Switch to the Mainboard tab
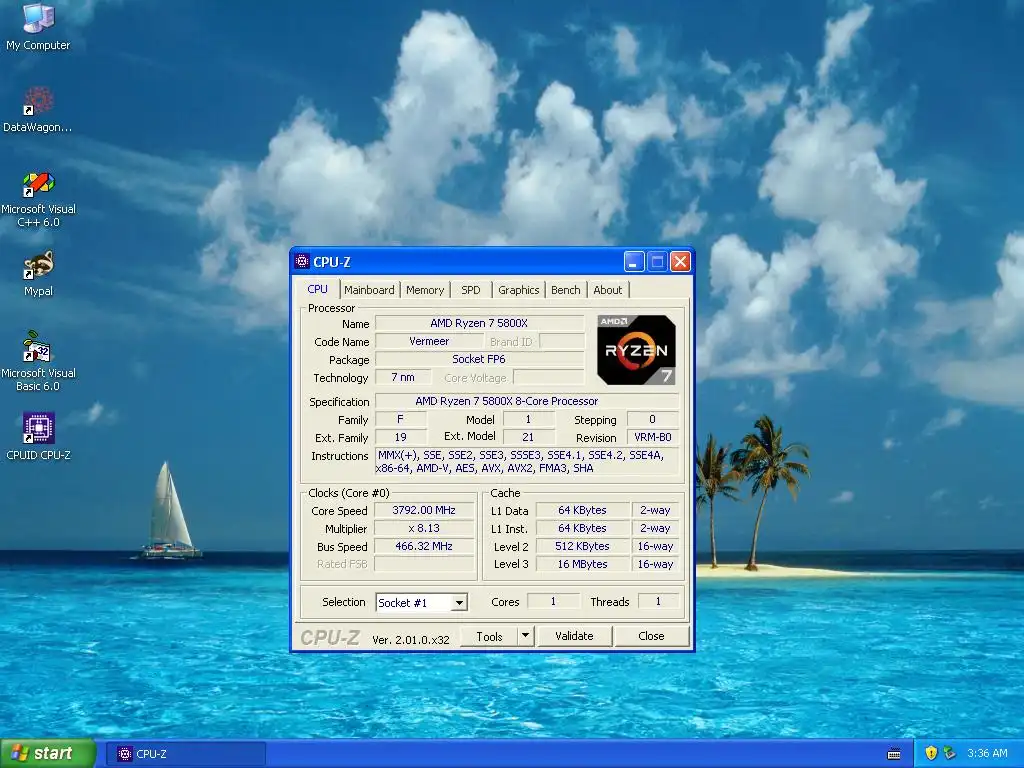The image size is (1024, 768). (x=369, y=290)
